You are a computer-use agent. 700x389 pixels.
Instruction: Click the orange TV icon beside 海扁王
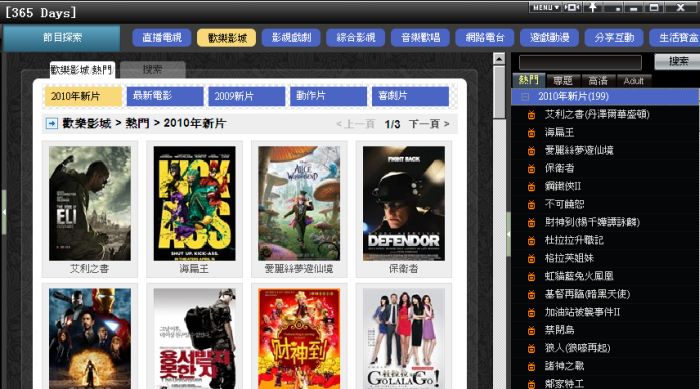(531, 133)
